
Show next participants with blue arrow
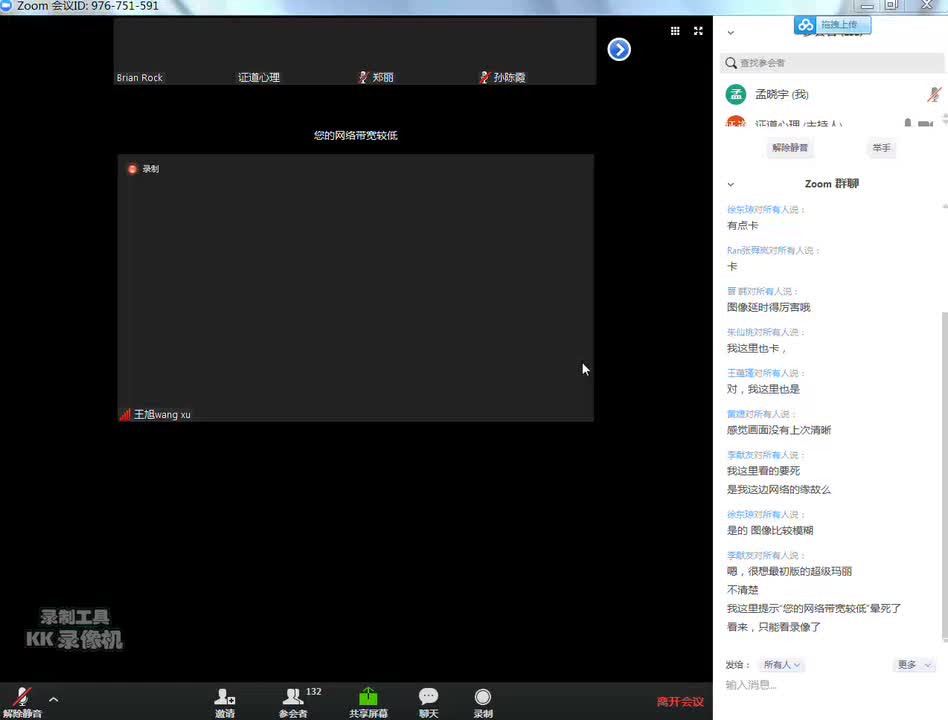[619, 50]
